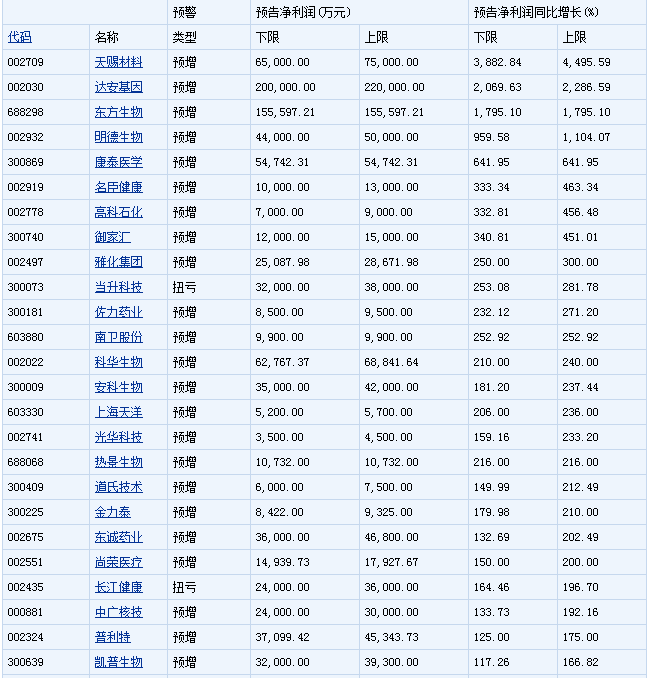Open the 东诚药业 stock link
Screen dimensions: 650x678
click(118, 537)
